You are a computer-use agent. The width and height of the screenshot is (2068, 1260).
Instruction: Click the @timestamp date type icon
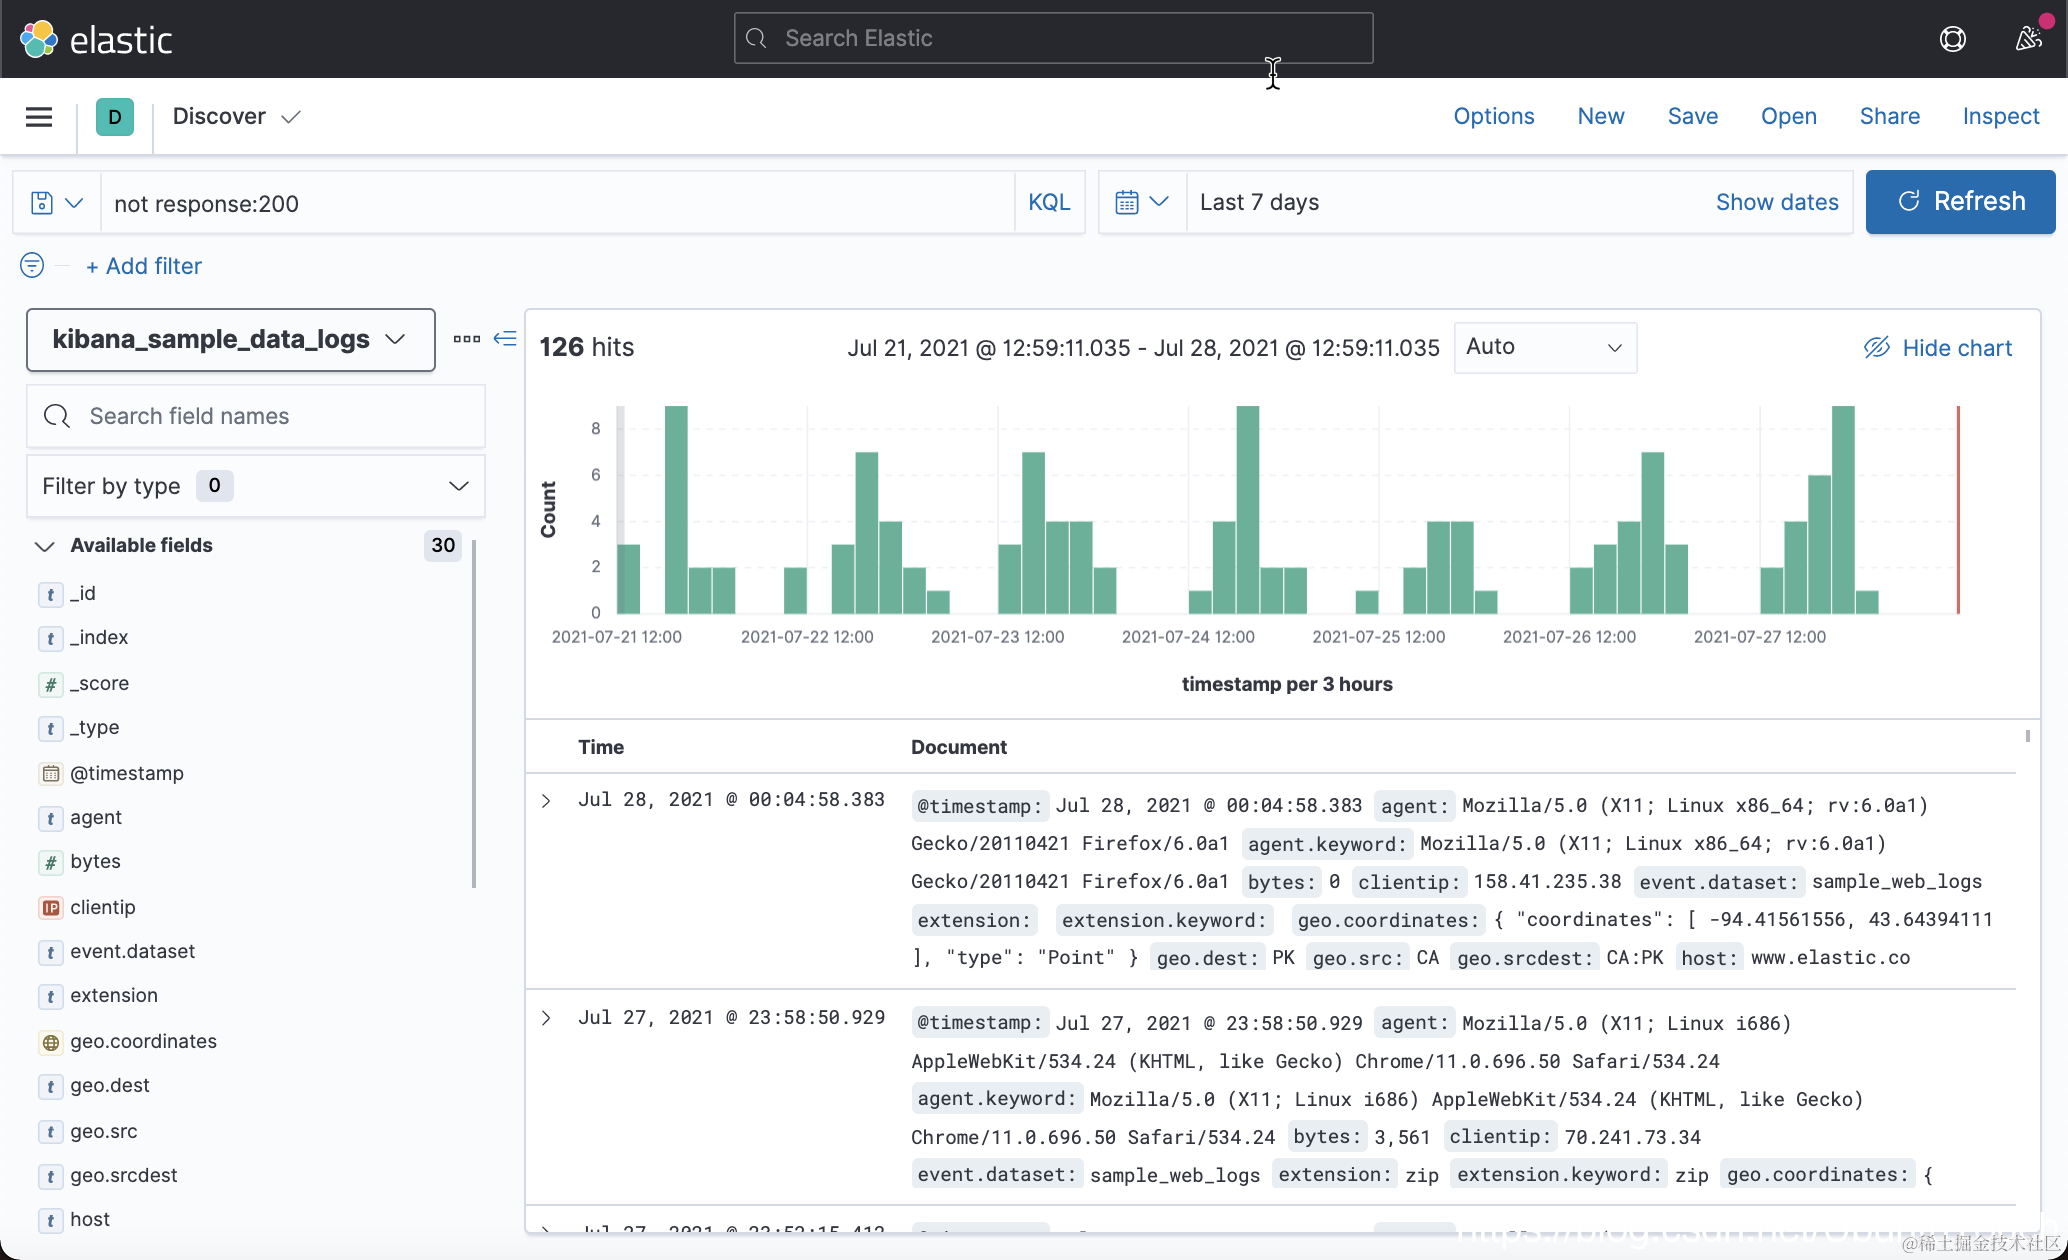51,773
